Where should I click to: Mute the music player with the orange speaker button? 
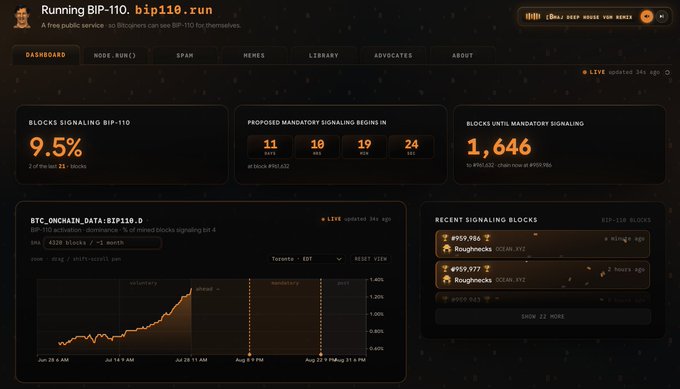(646, 16)
